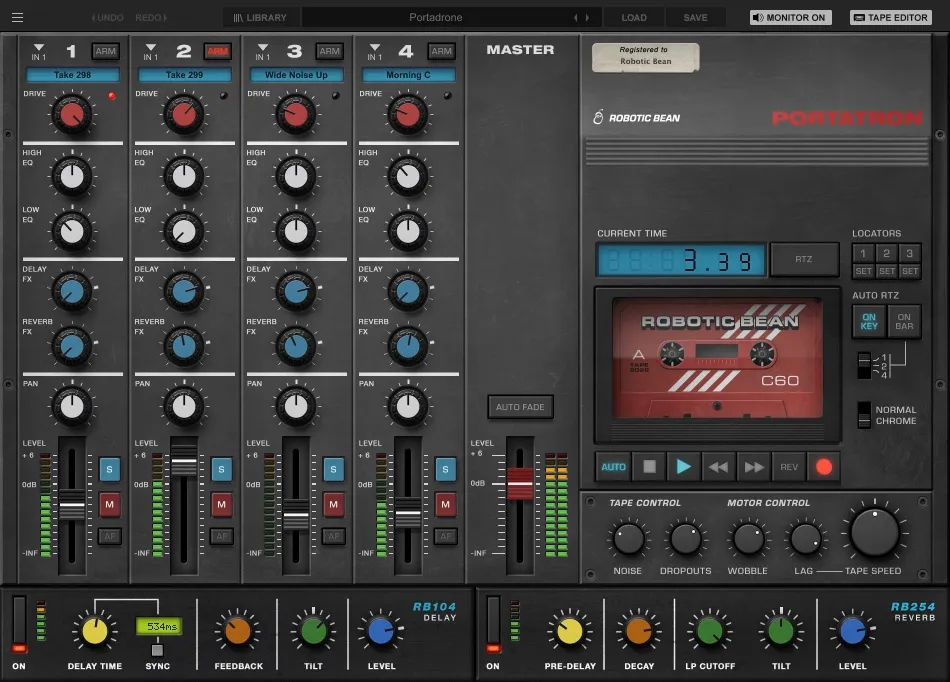Fast forward the tape
The height and width of the screenshot is (682, 950).
tap(754, 466)
